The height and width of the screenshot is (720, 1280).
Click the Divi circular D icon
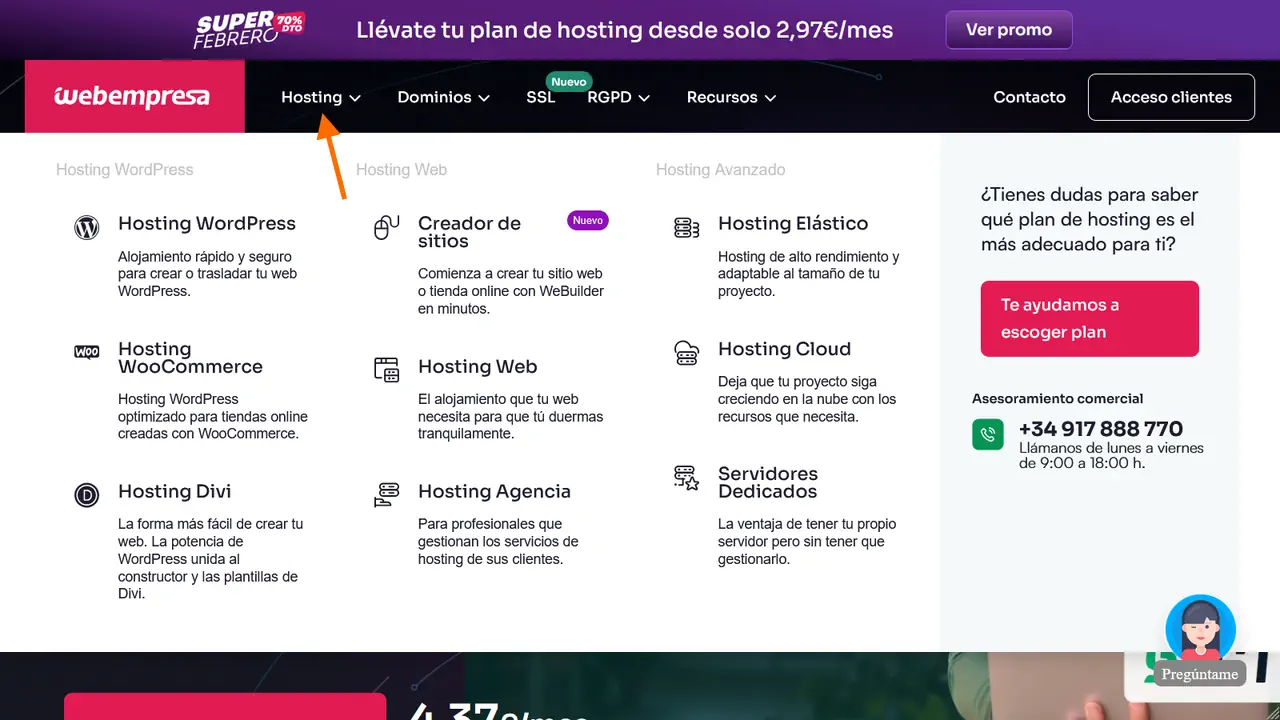(x=87, y=495)
